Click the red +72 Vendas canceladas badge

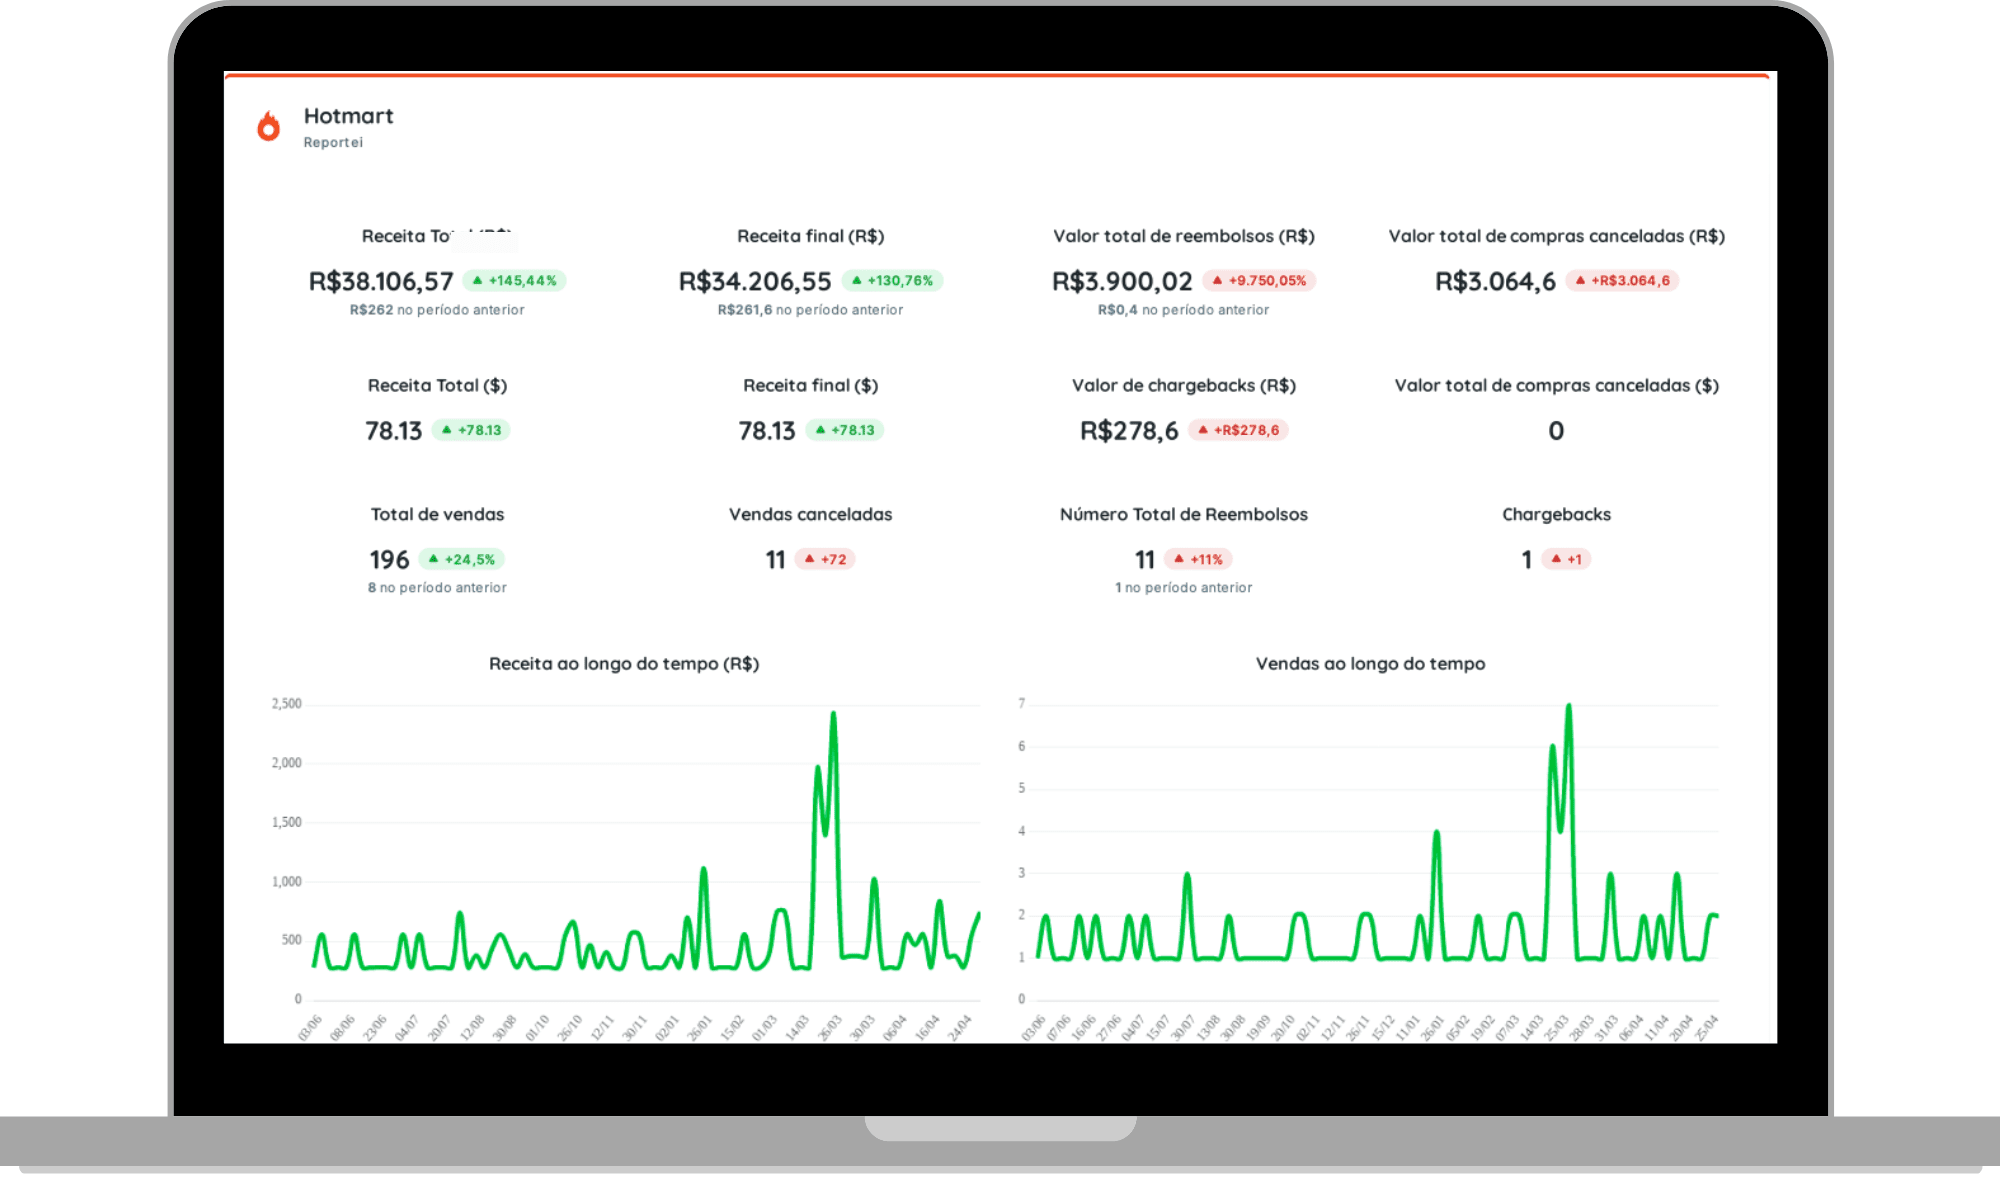[x=827, y=559]
